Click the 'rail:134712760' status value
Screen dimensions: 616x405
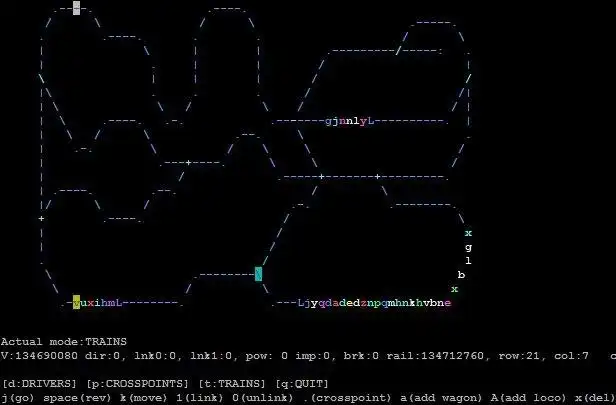point(437,356)
